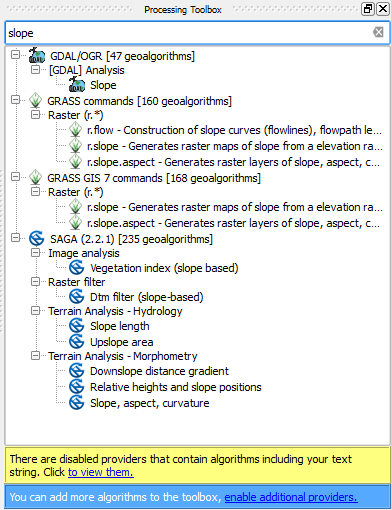This screenshot has height=510, width=392.
Task: Collapse Raster (r.*) under GRASS GIS 7
Action: click(35, 192)
